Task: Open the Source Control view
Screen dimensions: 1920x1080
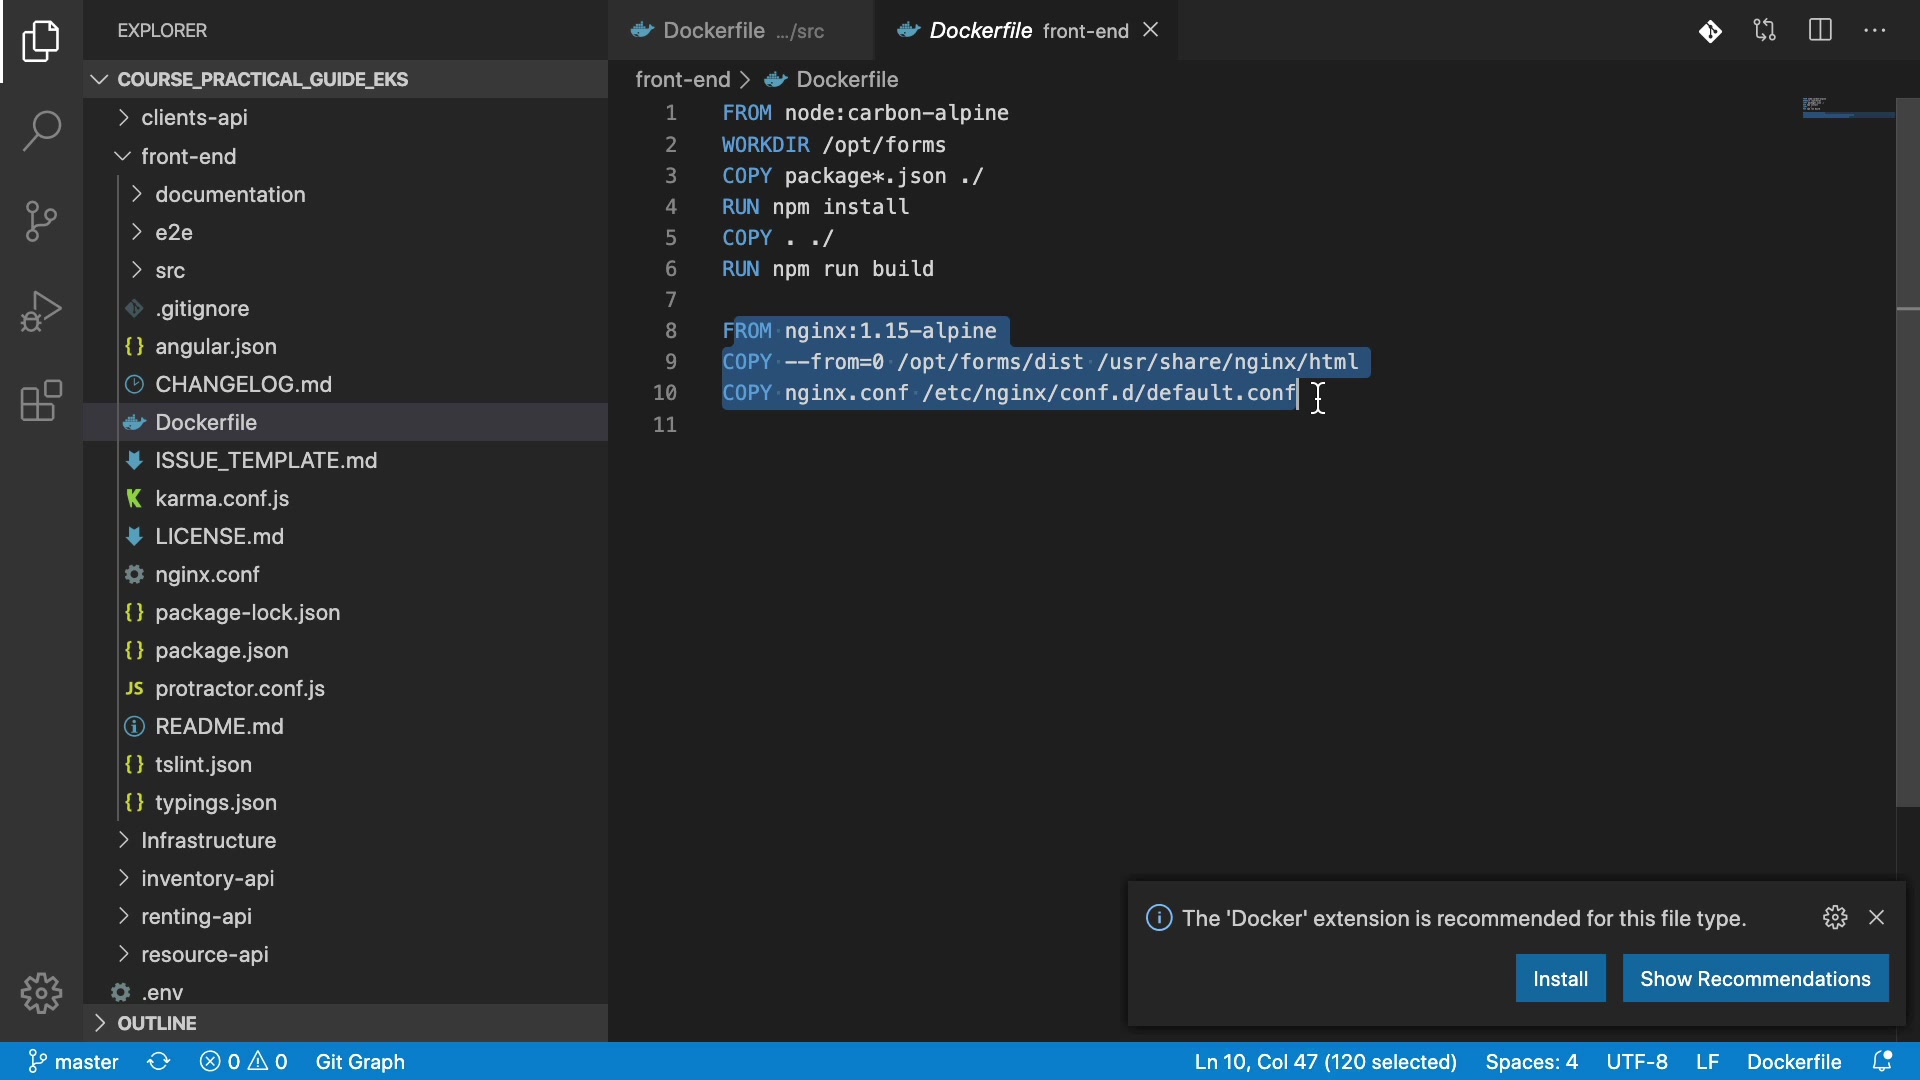Action: 41,221
